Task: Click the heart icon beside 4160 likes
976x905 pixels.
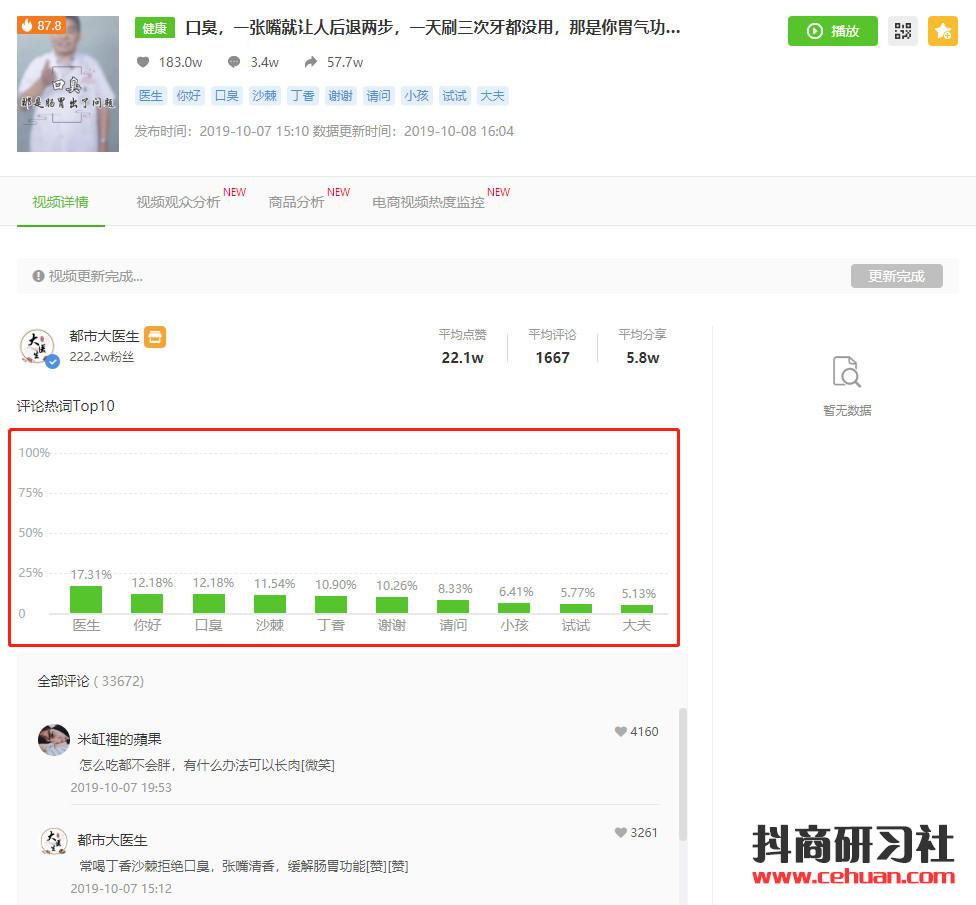Action: pyautogui.click(x=620, y=732)
